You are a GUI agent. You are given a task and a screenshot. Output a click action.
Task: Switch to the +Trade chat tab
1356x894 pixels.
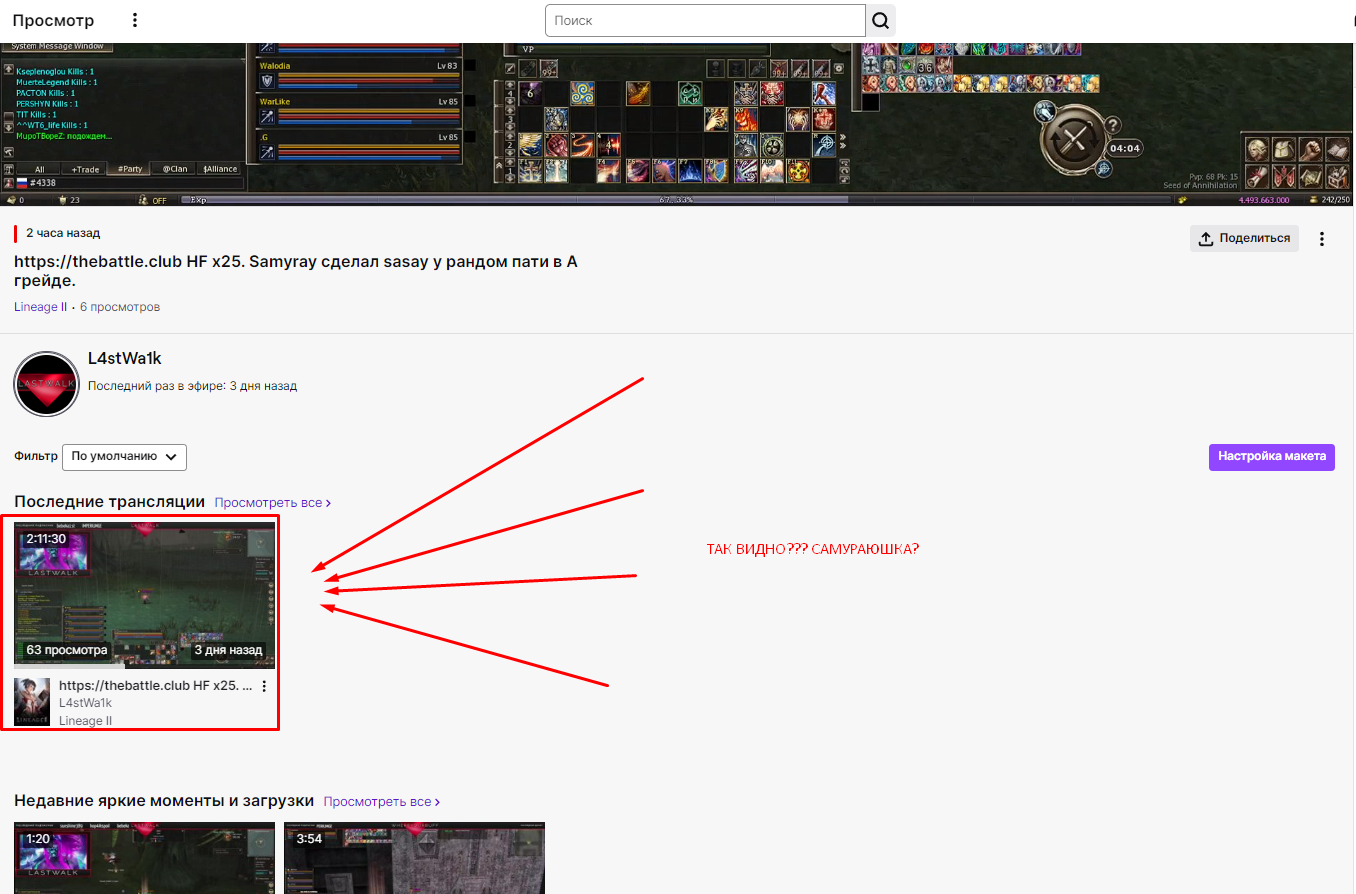point(85,169)
